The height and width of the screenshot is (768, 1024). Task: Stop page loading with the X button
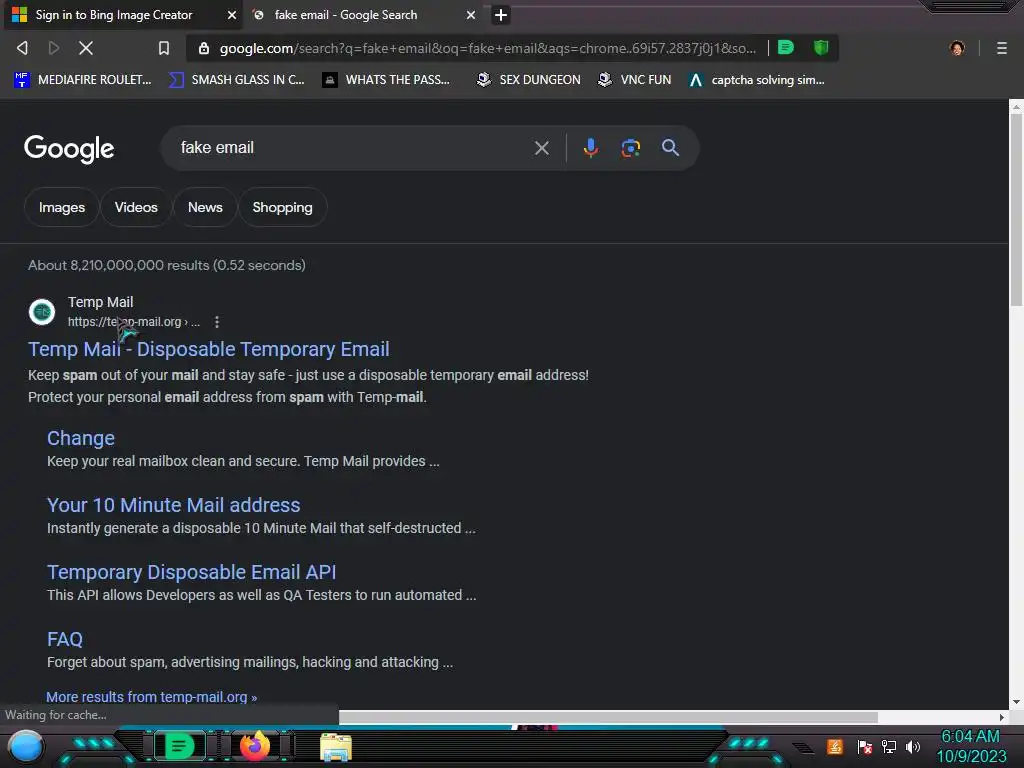point(86,48)
